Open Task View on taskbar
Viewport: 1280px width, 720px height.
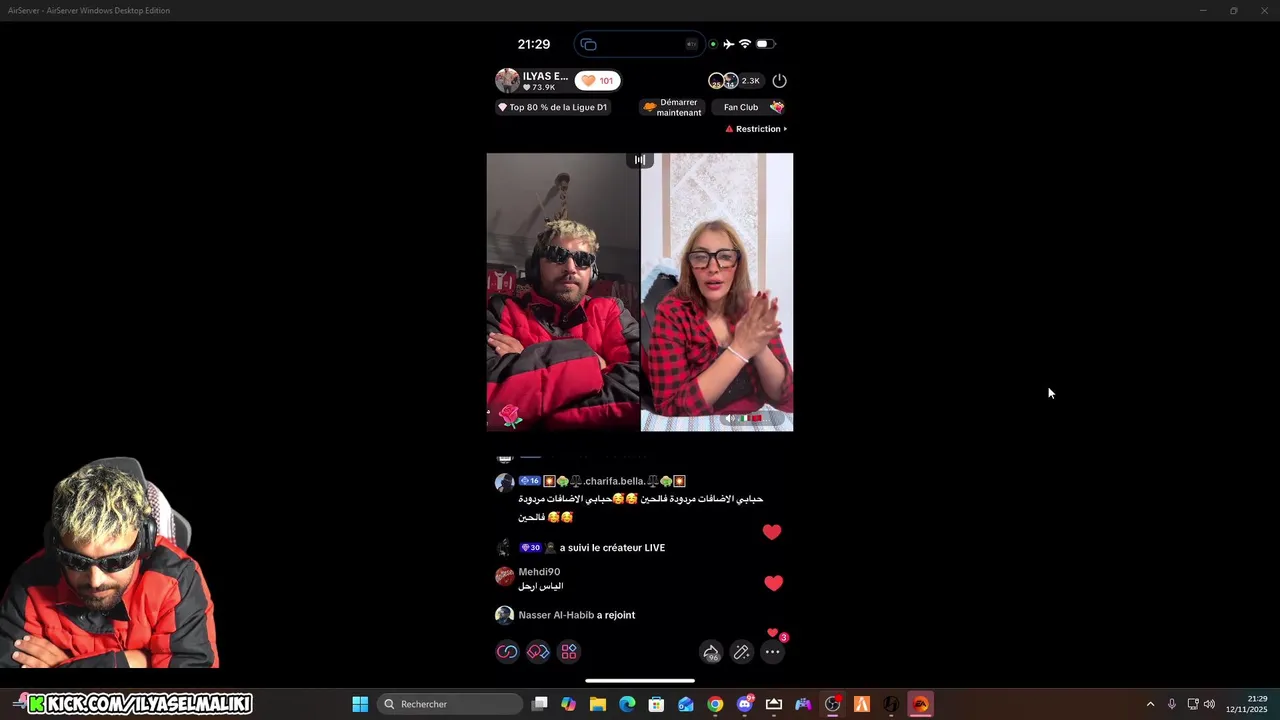coord(540,704)
